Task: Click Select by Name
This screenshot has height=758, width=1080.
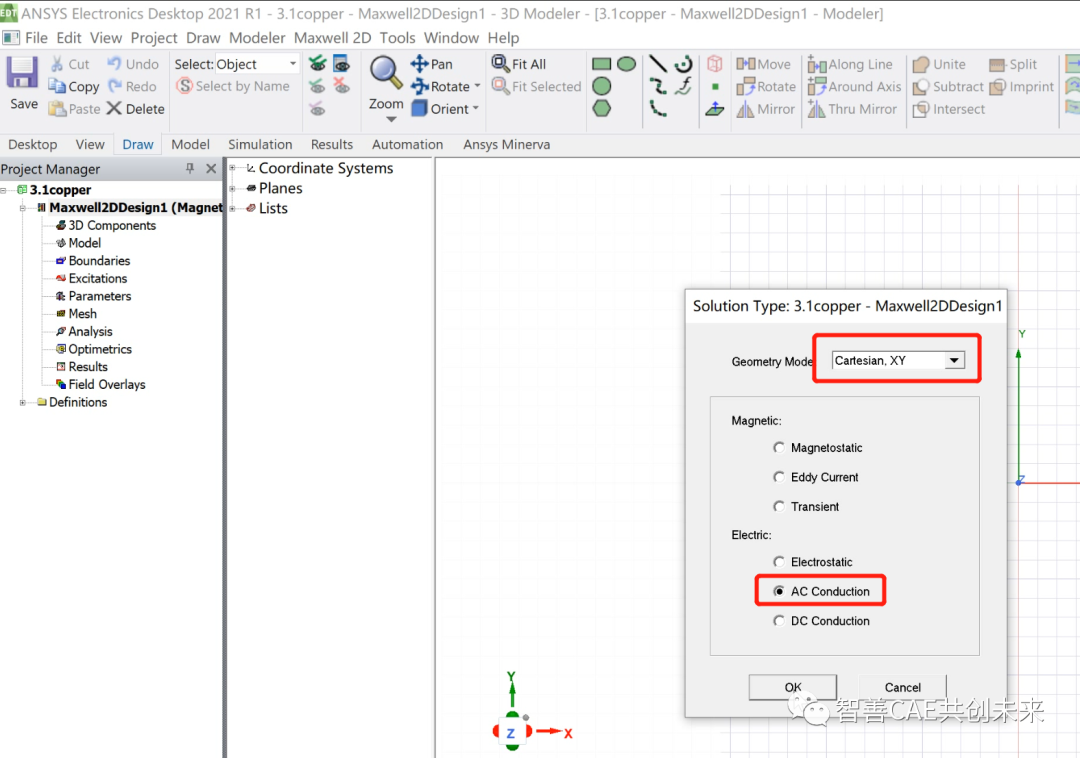Action: 233,86
